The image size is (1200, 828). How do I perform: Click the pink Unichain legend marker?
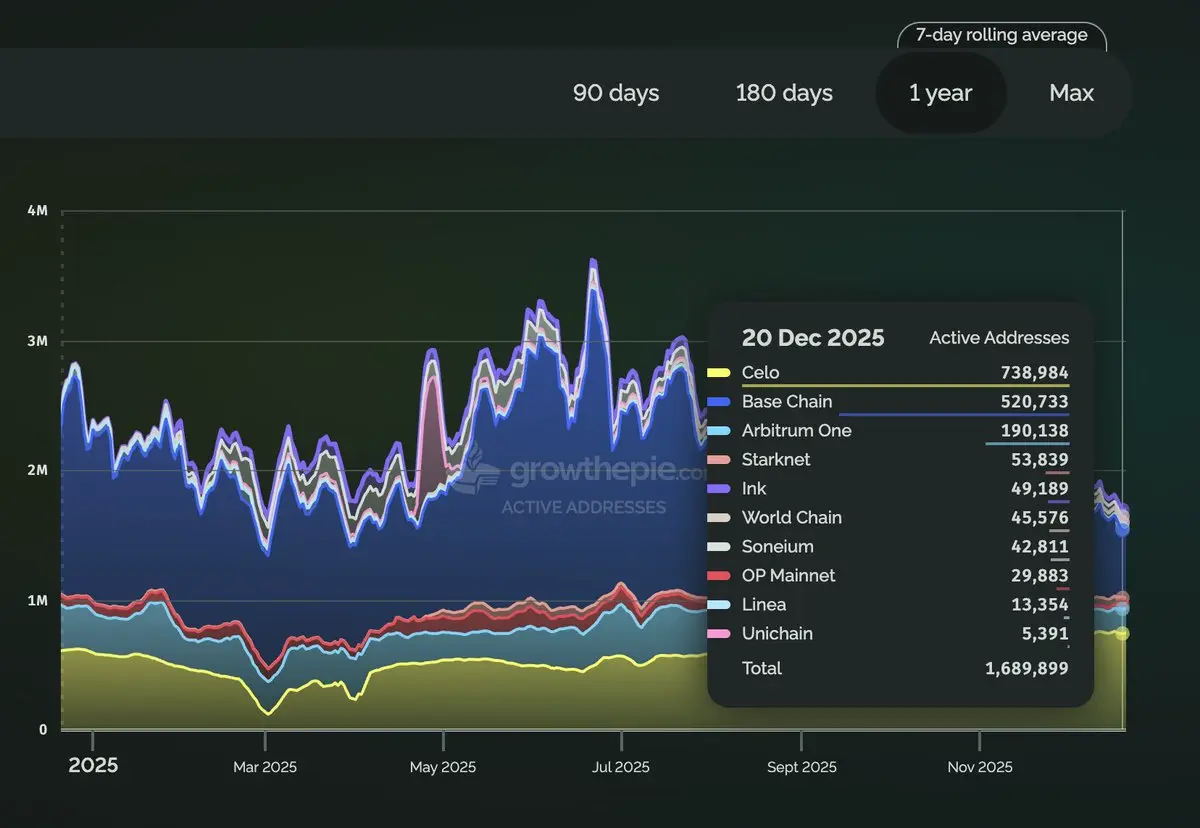(x=718, y=634)
